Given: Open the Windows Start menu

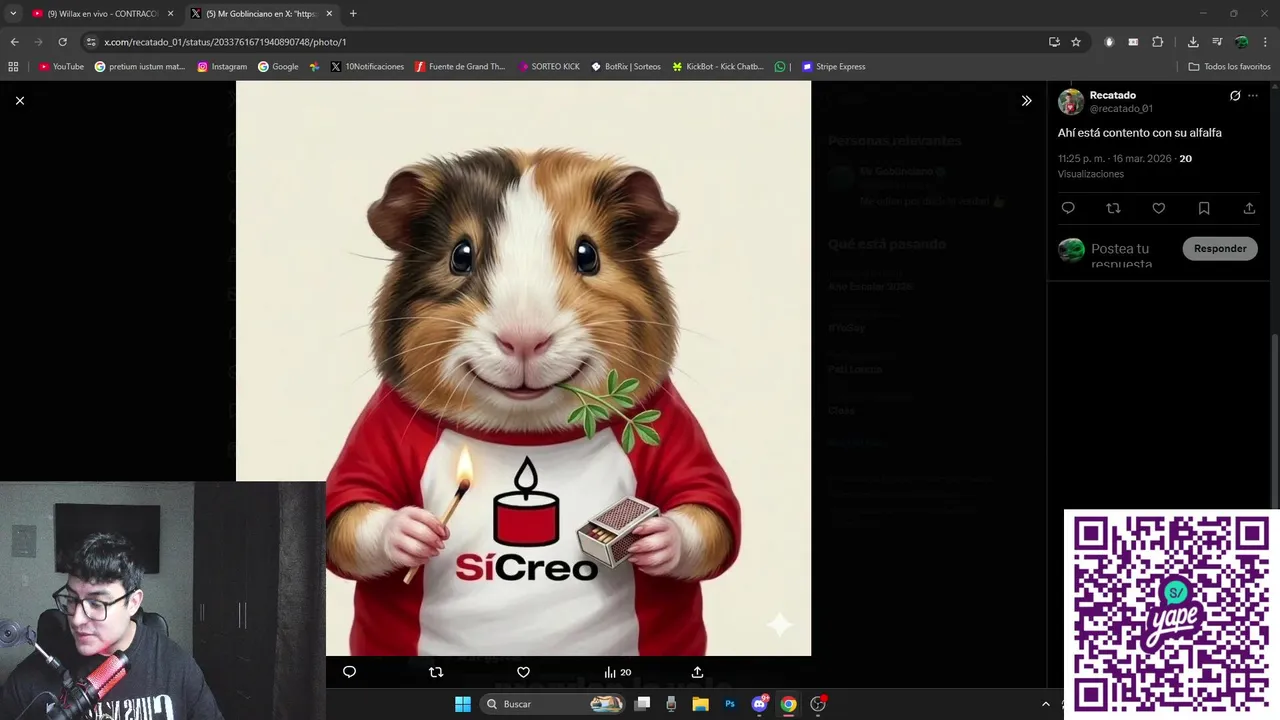Looking at the screenshot, I should point(463,704).
